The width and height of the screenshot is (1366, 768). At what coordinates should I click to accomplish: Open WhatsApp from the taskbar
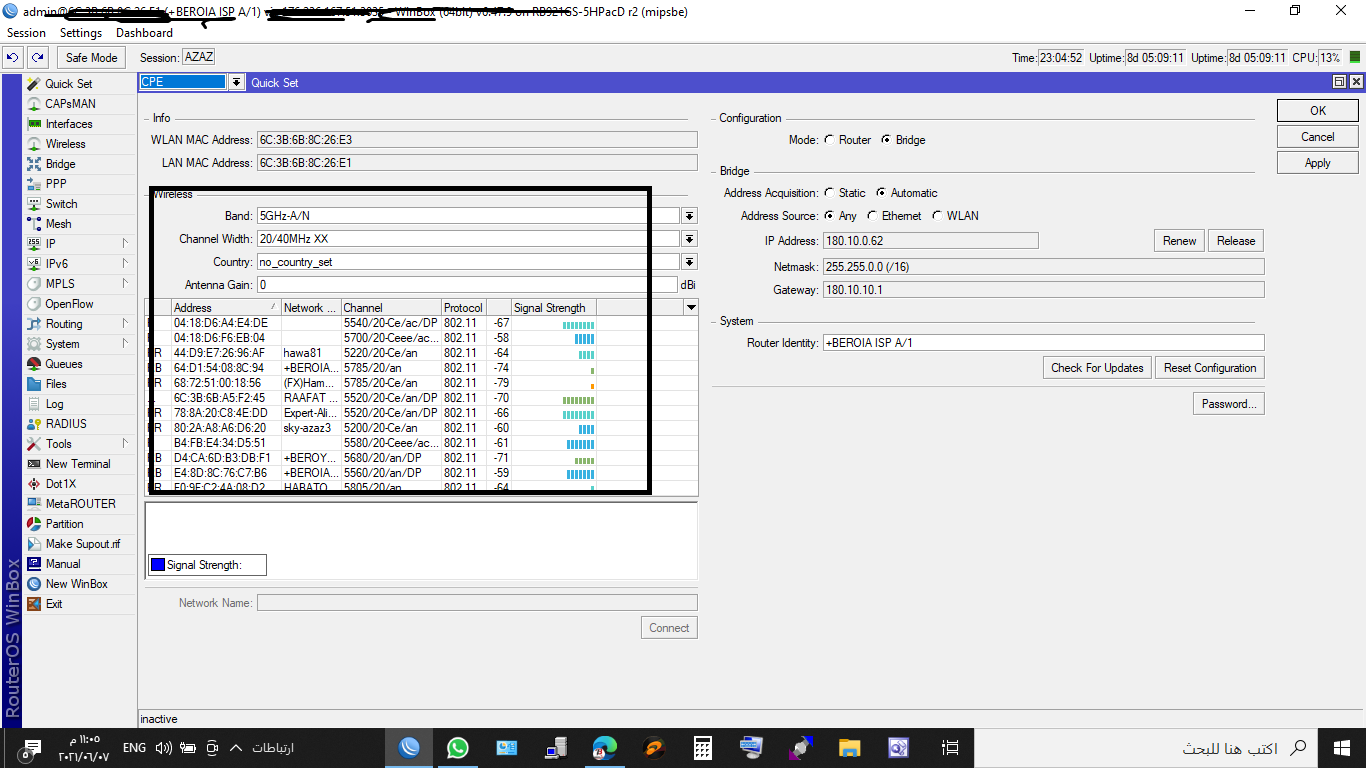click(x=457, y=747)
